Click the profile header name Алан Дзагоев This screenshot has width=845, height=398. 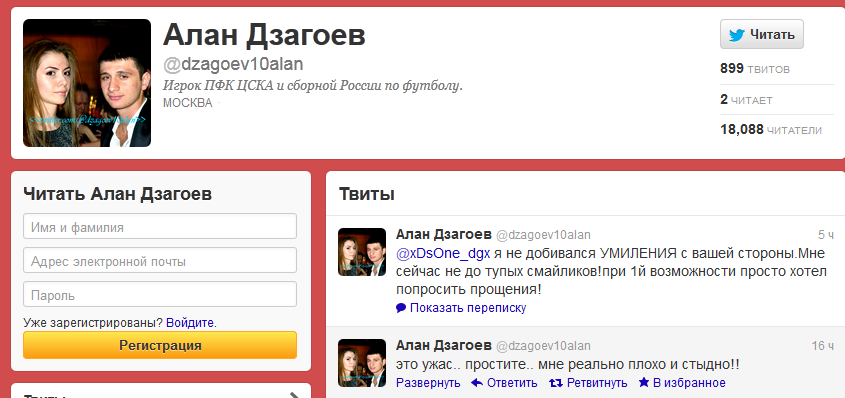coord(264,36)
